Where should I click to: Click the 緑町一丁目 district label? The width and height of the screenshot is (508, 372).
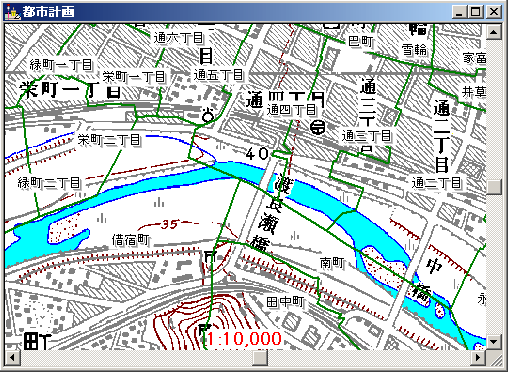[x=61, y=64]
